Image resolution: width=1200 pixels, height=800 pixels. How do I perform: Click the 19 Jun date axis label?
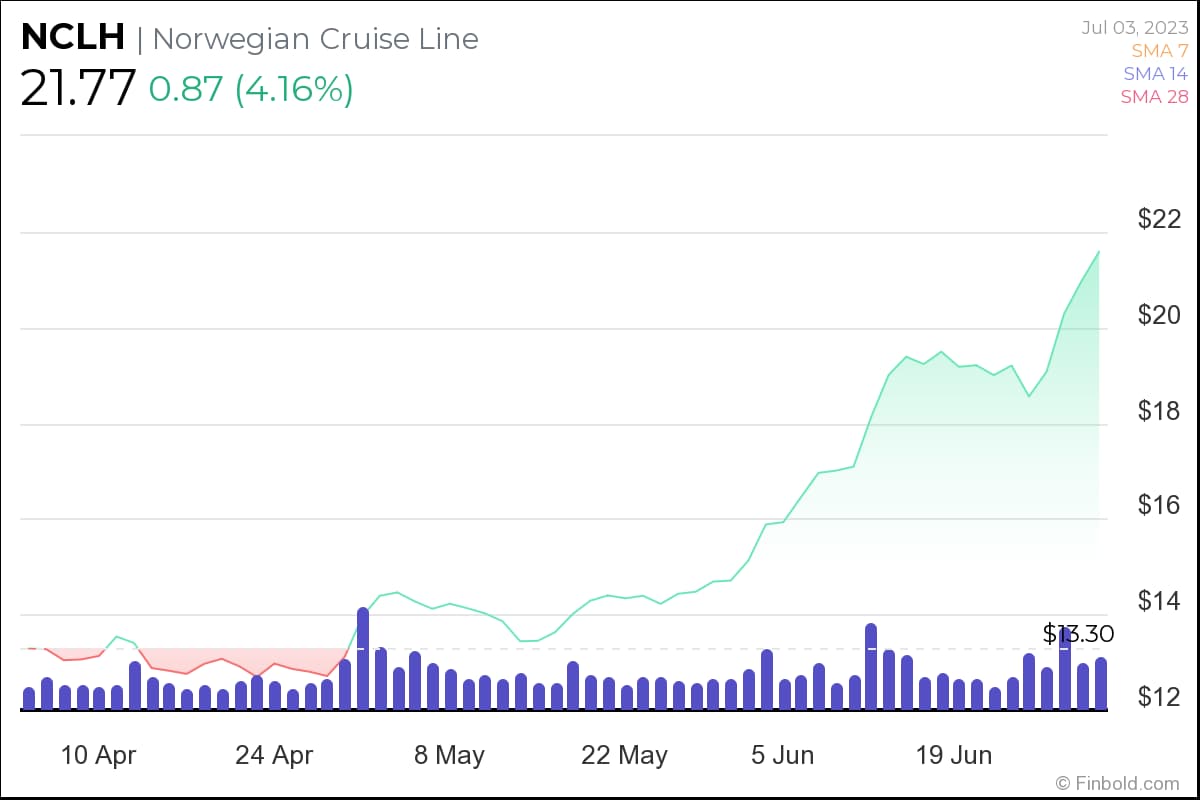pos(954,755)
